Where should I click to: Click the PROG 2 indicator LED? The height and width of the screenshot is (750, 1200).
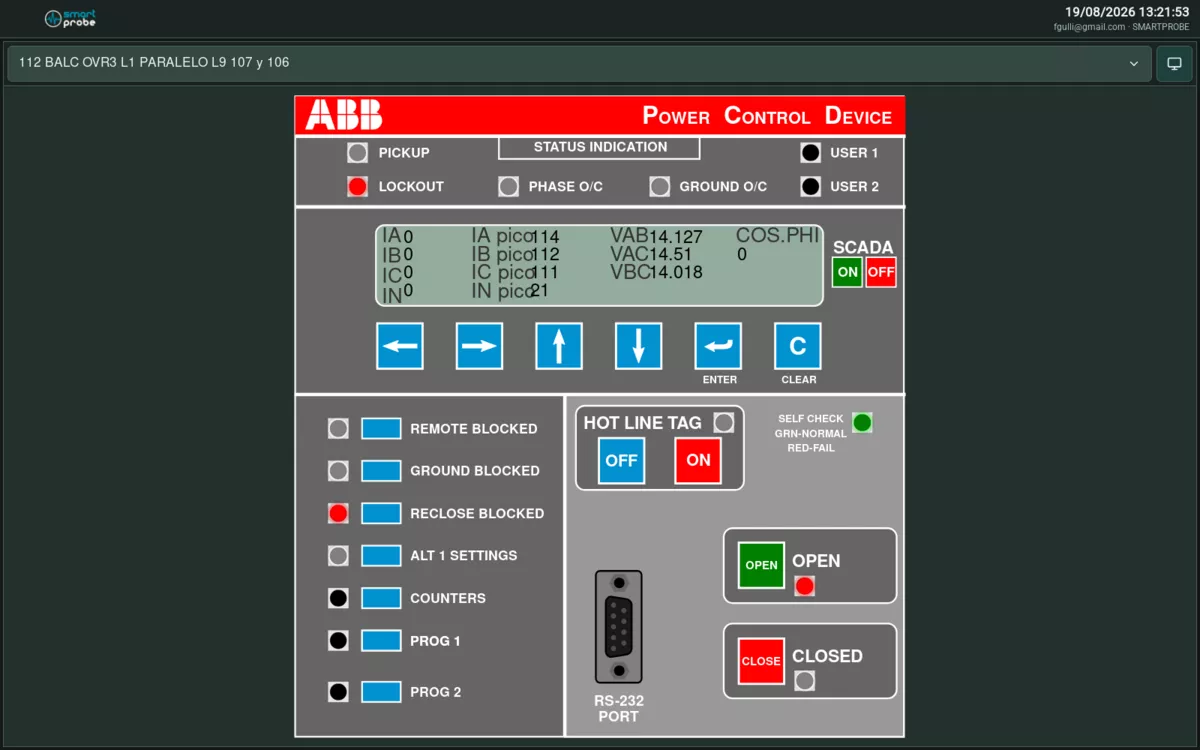(338, 691)
